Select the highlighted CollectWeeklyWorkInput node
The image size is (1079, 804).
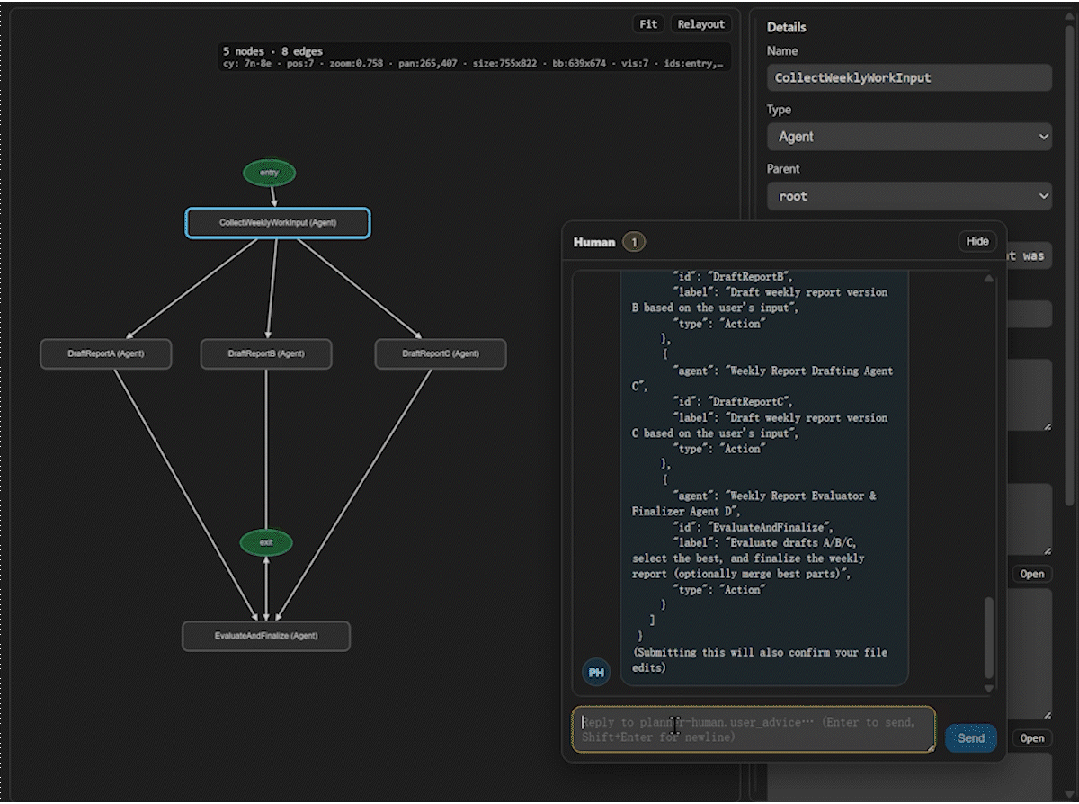tap(278, 223)
